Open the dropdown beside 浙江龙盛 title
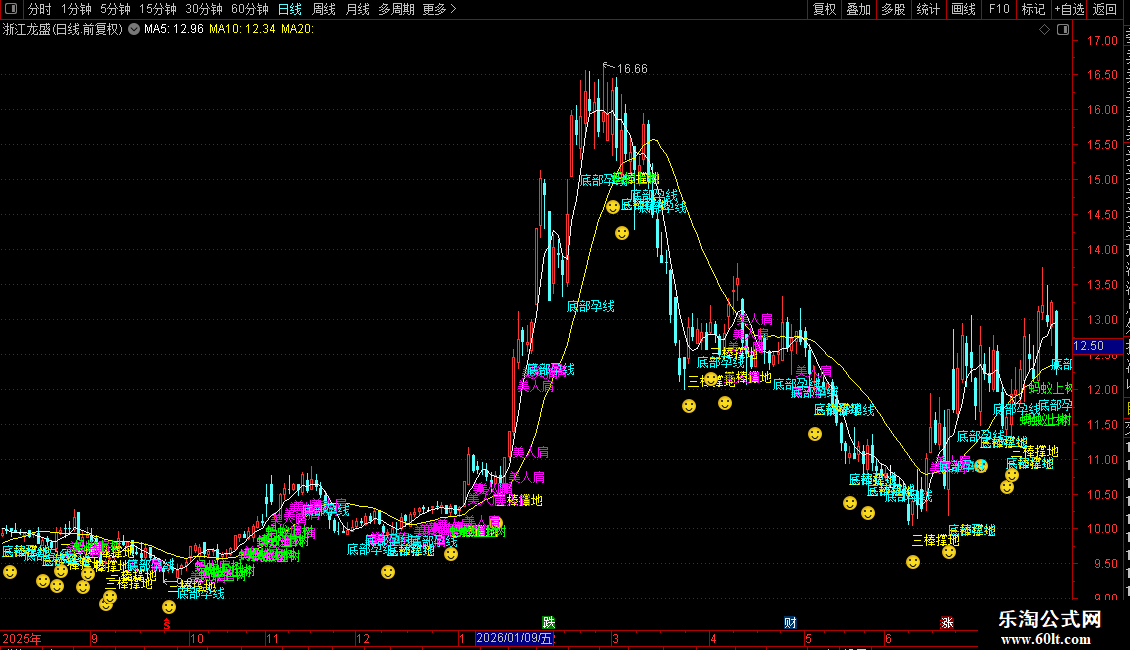1130x650 pixels. [134, 29]
